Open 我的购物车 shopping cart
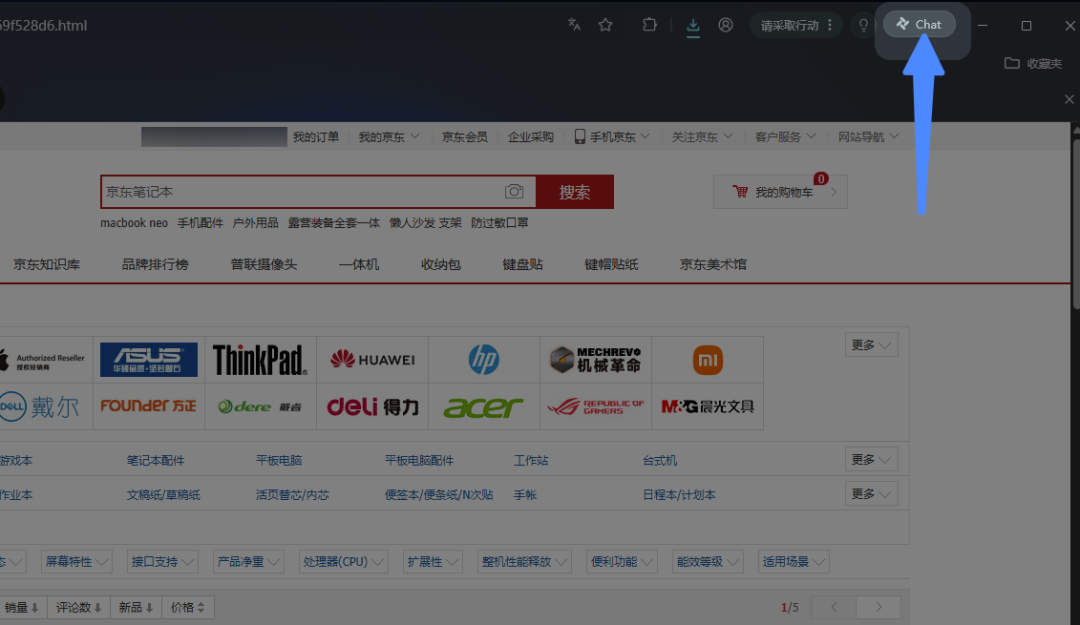1080x625 pixels. click(780, 192)
